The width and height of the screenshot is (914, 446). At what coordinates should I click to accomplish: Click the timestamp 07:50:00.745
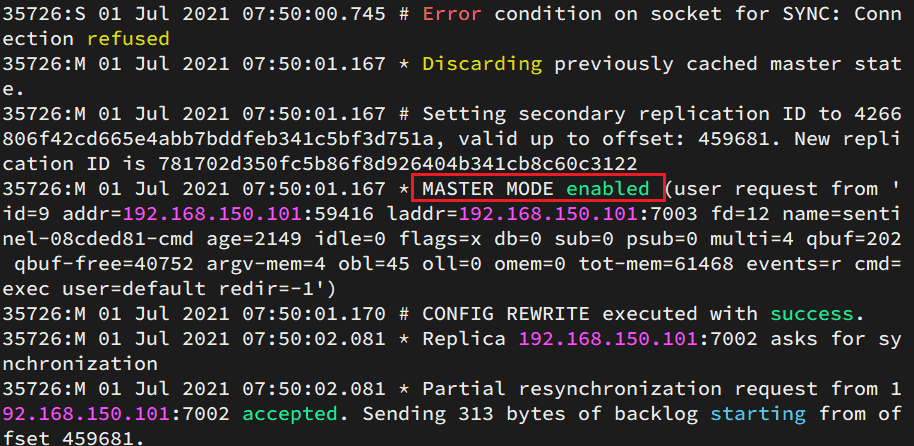click(313, 14)
